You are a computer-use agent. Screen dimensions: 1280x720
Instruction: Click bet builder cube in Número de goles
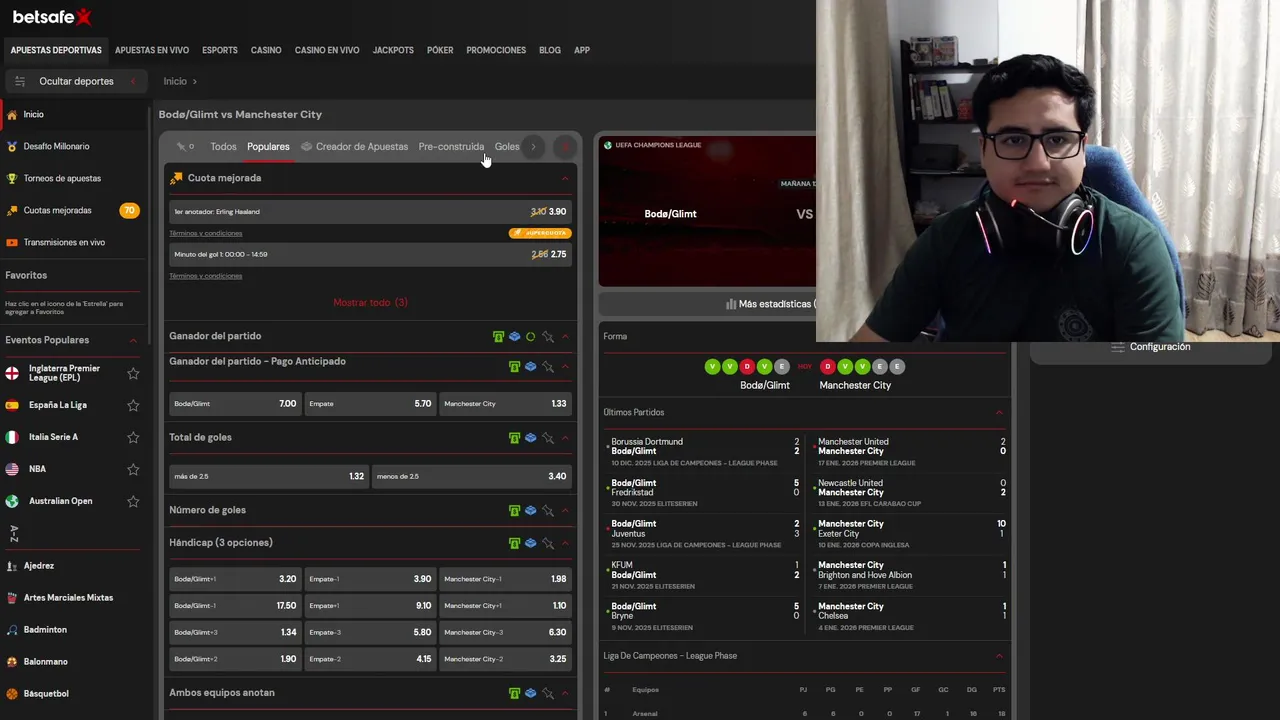[530, 511]
